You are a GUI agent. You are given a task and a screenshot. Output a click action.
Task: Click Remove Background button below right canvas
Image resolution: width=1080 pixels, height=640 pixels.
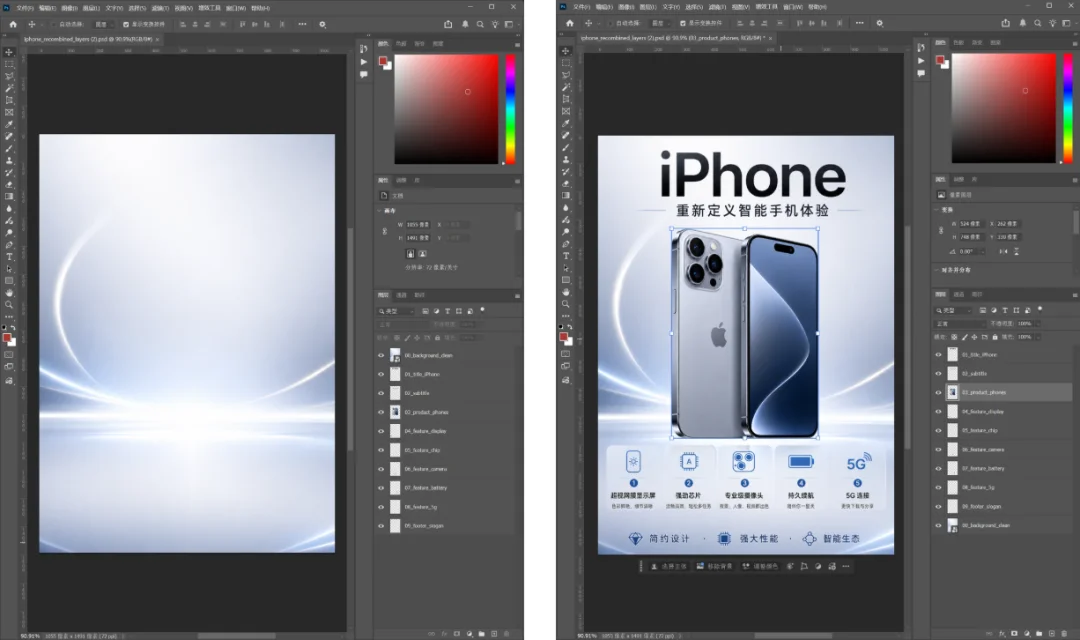(714, 566)
